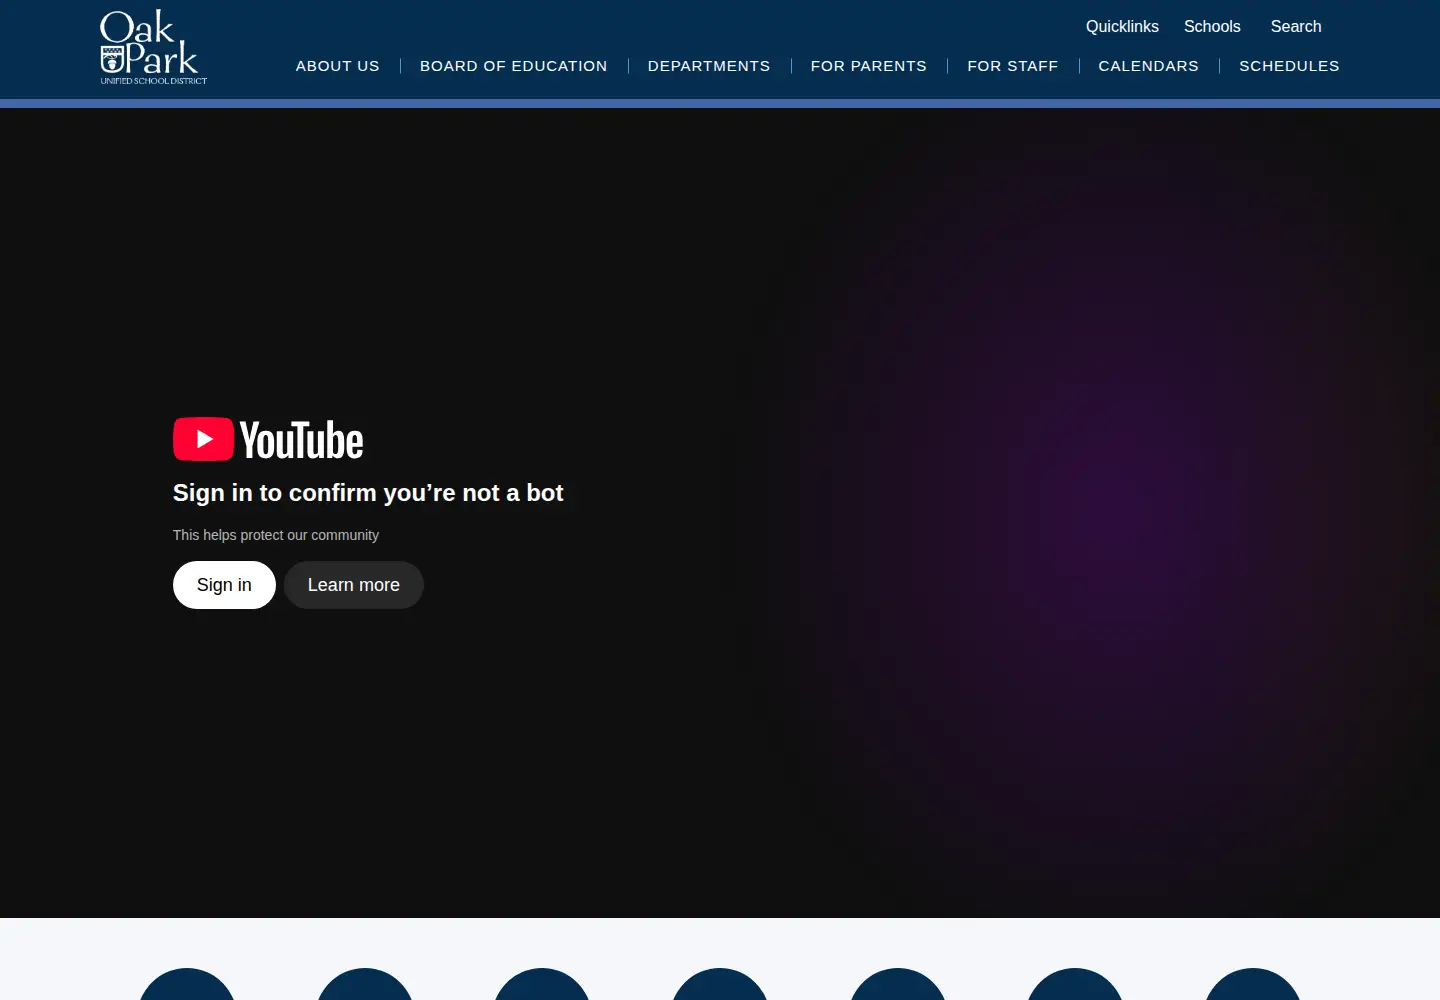Click the YouTube logo
Viewport: 1440px width, 1000px height.
[x=268, y=439]
